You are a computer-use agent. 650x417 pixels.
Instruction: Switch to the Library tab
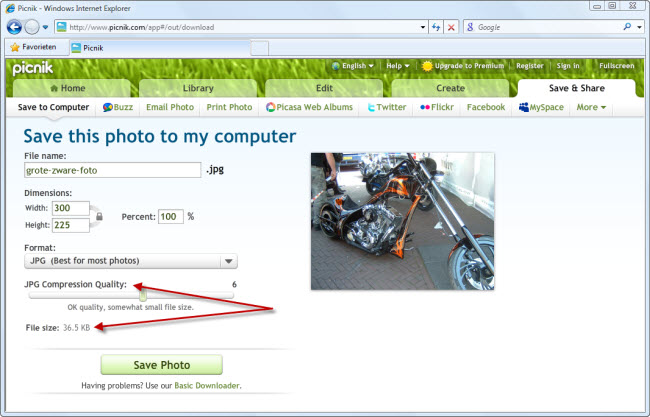(198, 88)
